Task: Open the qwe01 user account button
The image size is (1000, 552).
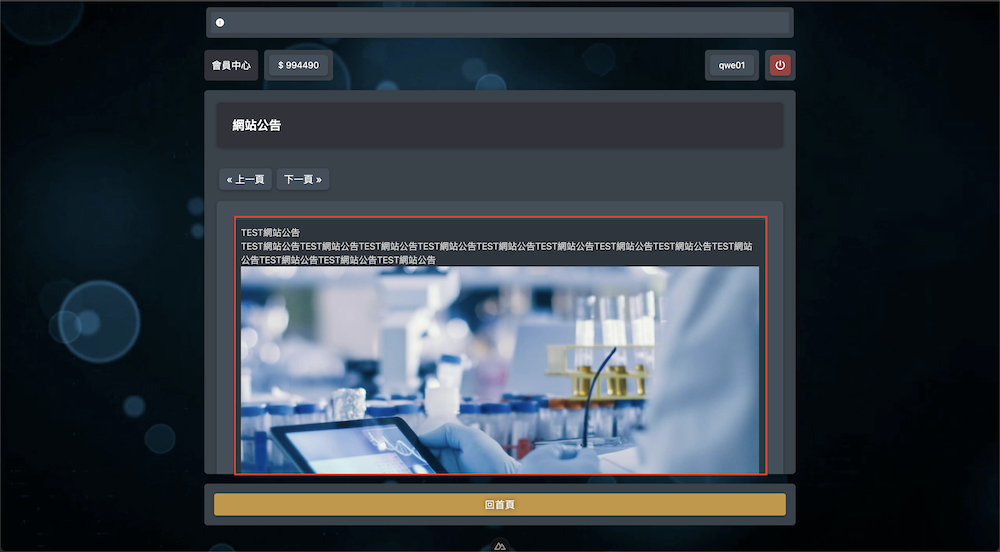Action: (732, 65)
